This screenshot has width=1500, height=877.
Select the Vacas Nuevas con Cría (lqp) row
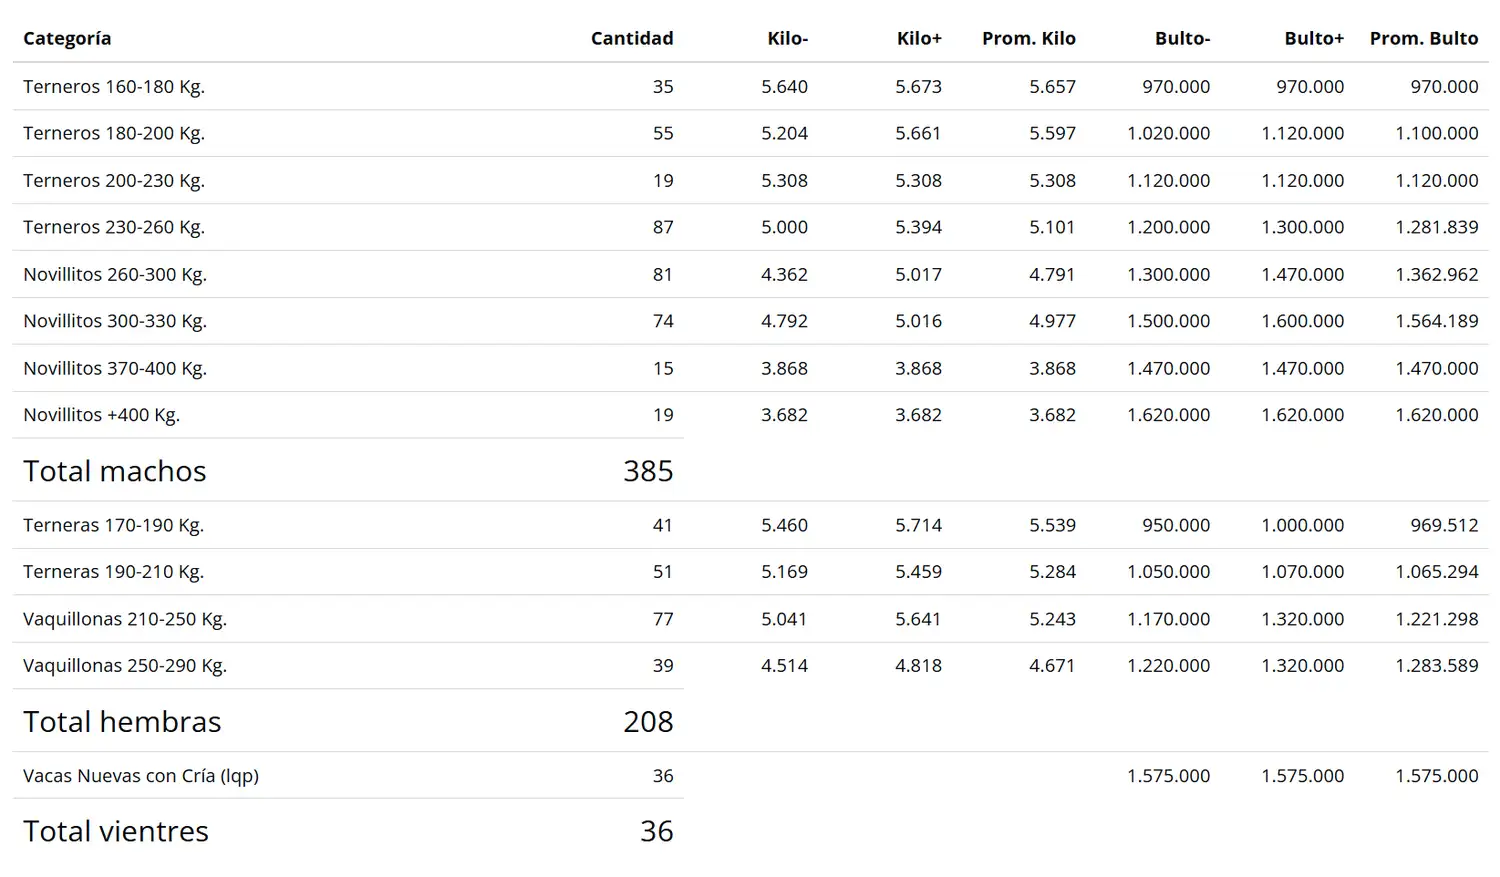pyautogui.click(x=750, y=775)
